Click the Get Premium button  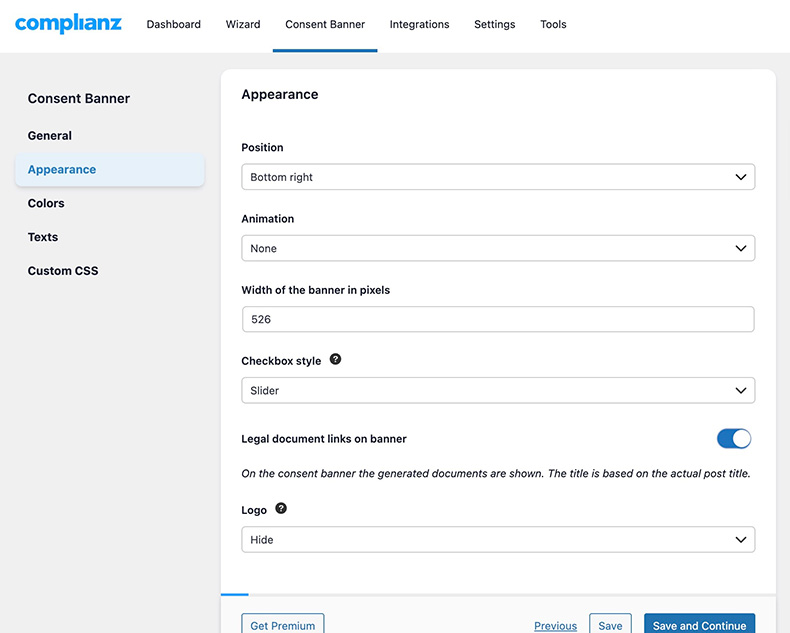[283, 625]
